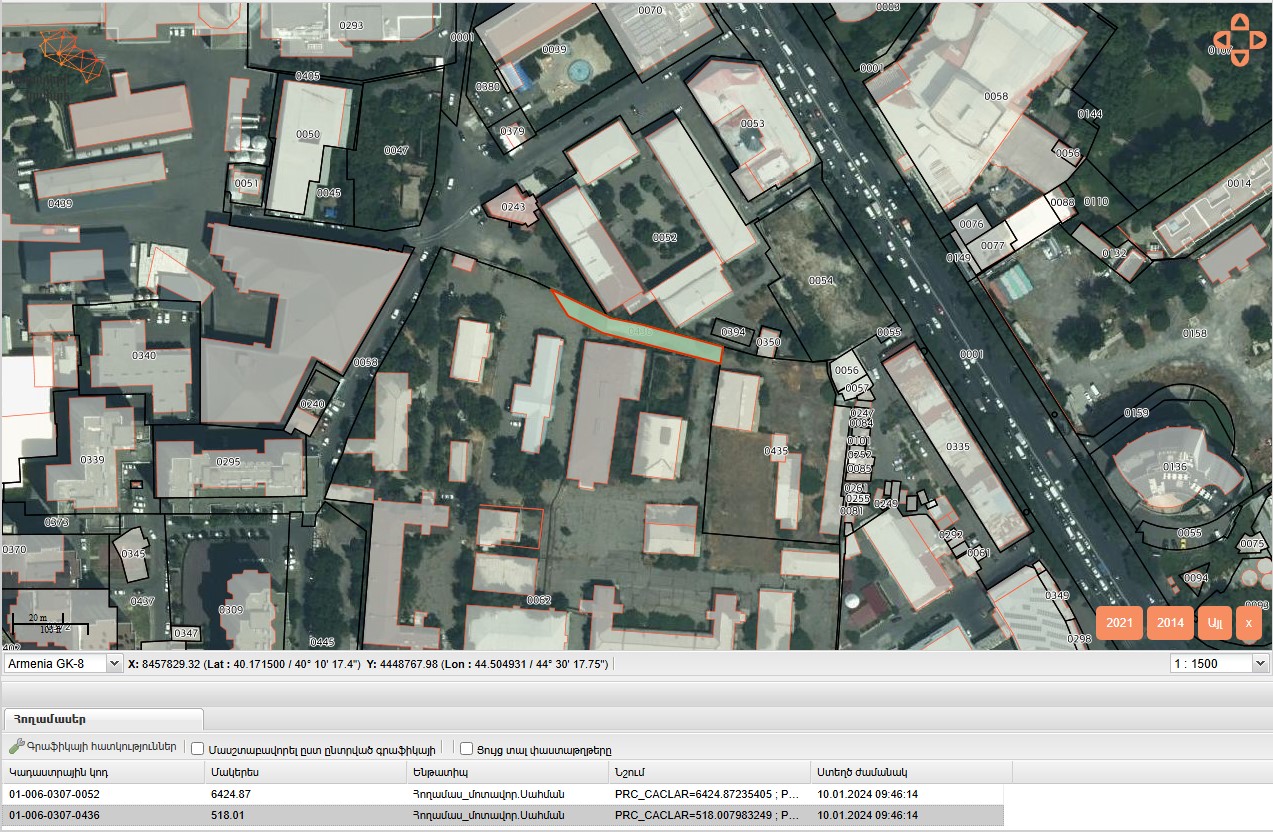The image size is (1273, 832).
Task: Click the Այլ imagery button
Action: coord(1215,623)
